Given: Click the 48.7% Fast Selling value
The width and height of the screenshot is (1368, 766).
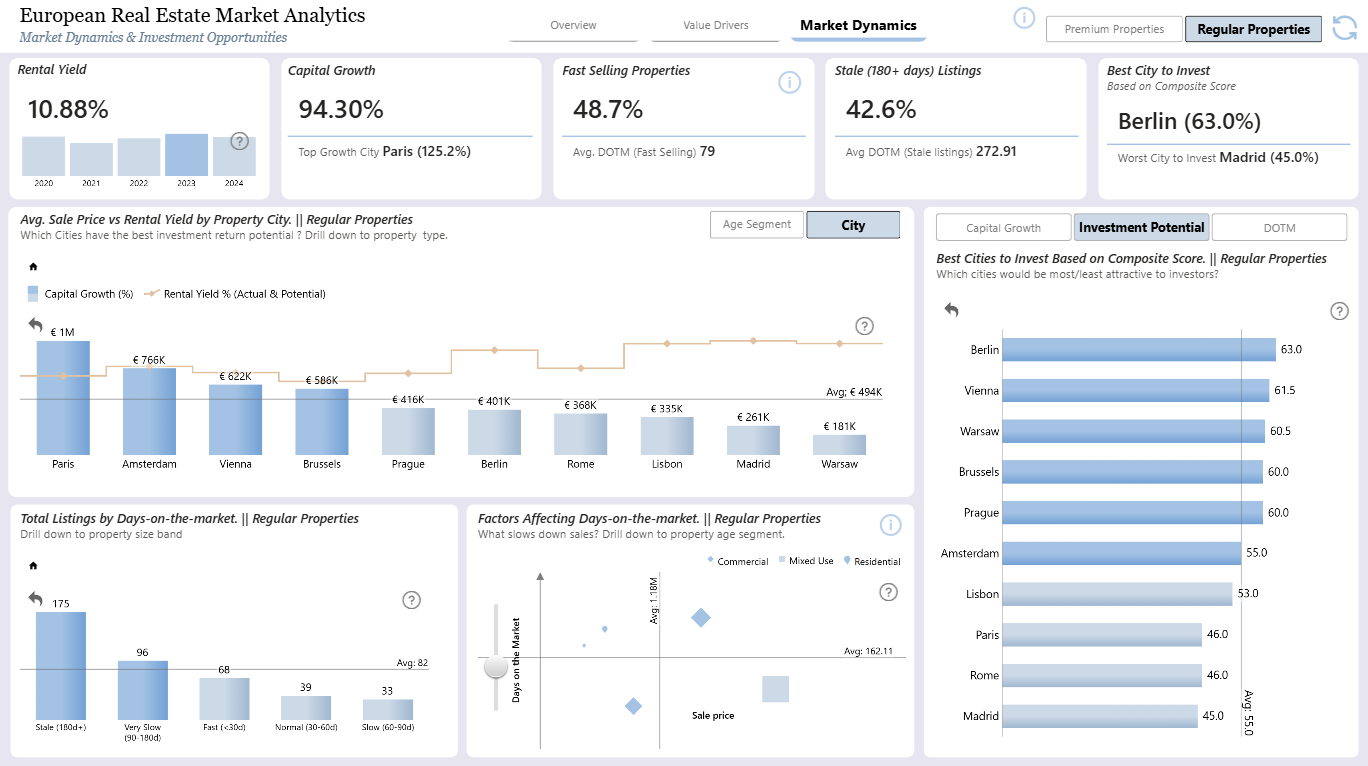Looking at the screenshot, I should point(608,109).
